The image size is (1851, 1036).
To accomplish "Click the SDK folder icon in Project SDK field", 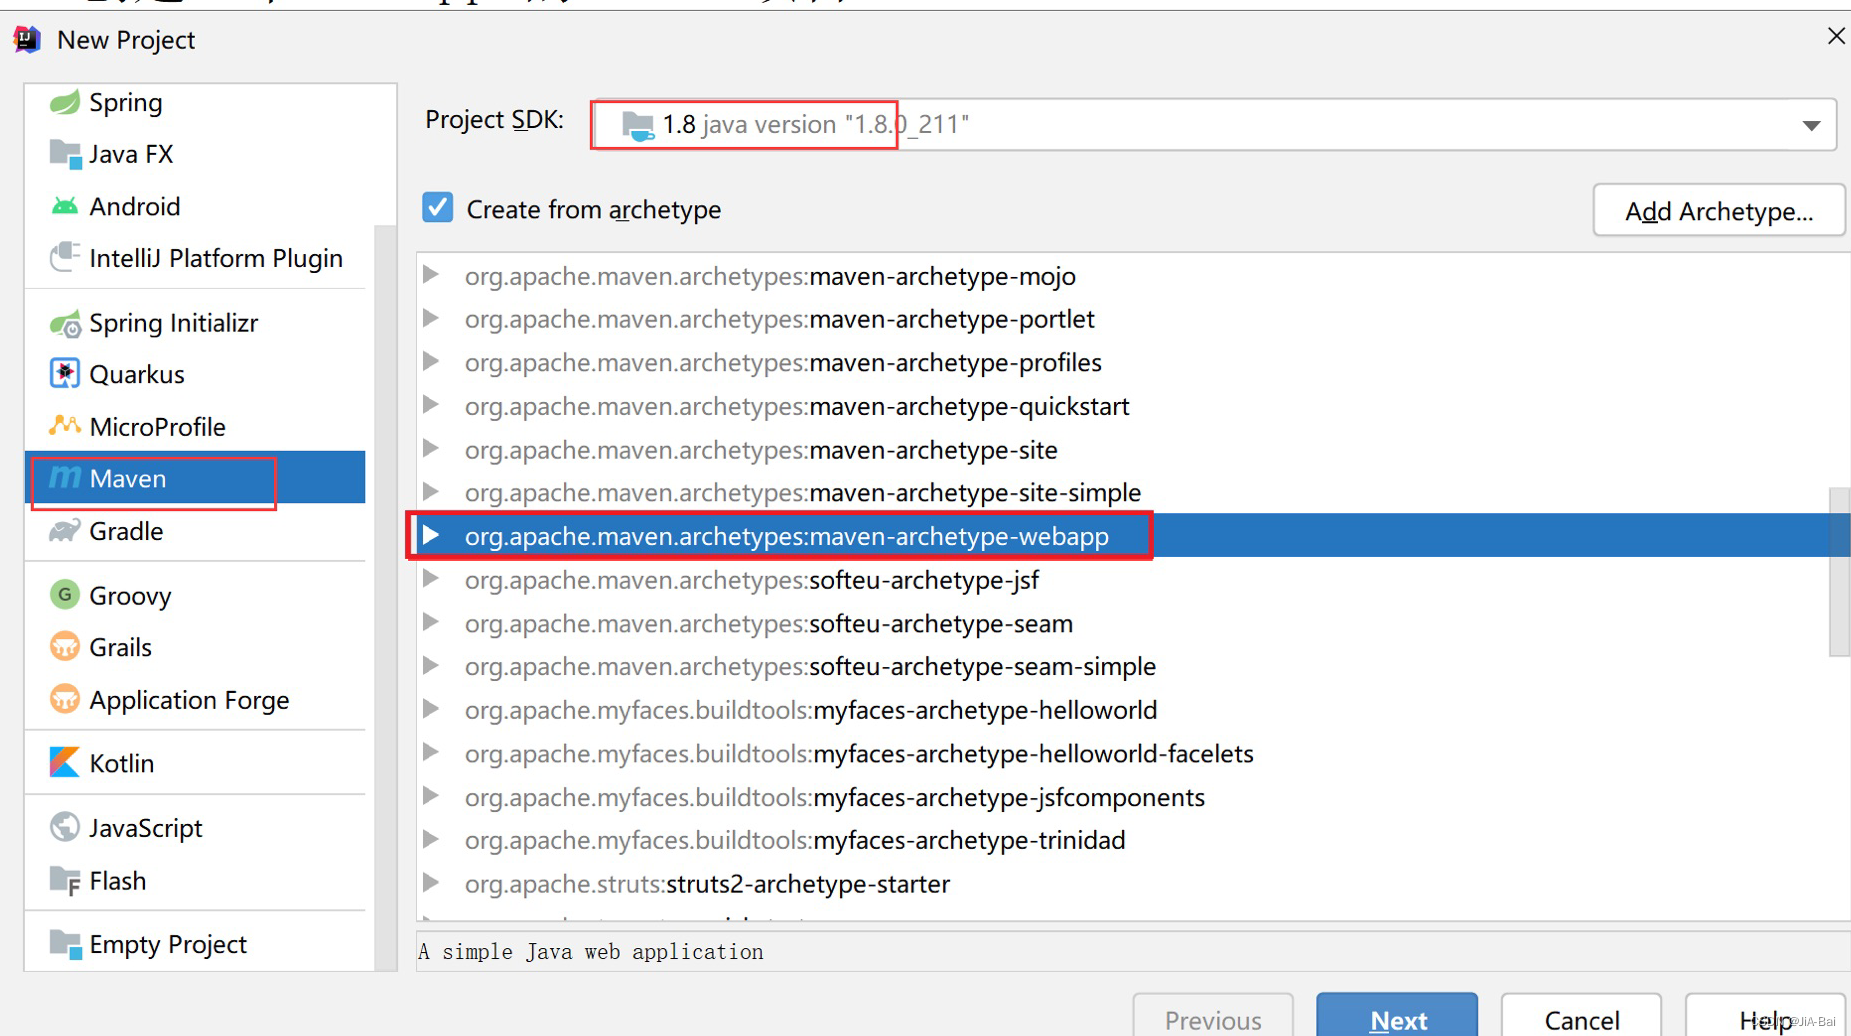I will tap(638, 125).
